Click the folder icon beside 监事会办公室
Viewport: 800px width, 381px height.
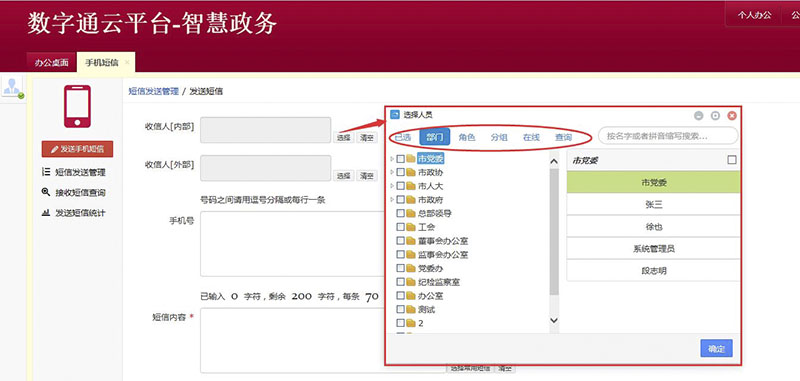point(411,255)
